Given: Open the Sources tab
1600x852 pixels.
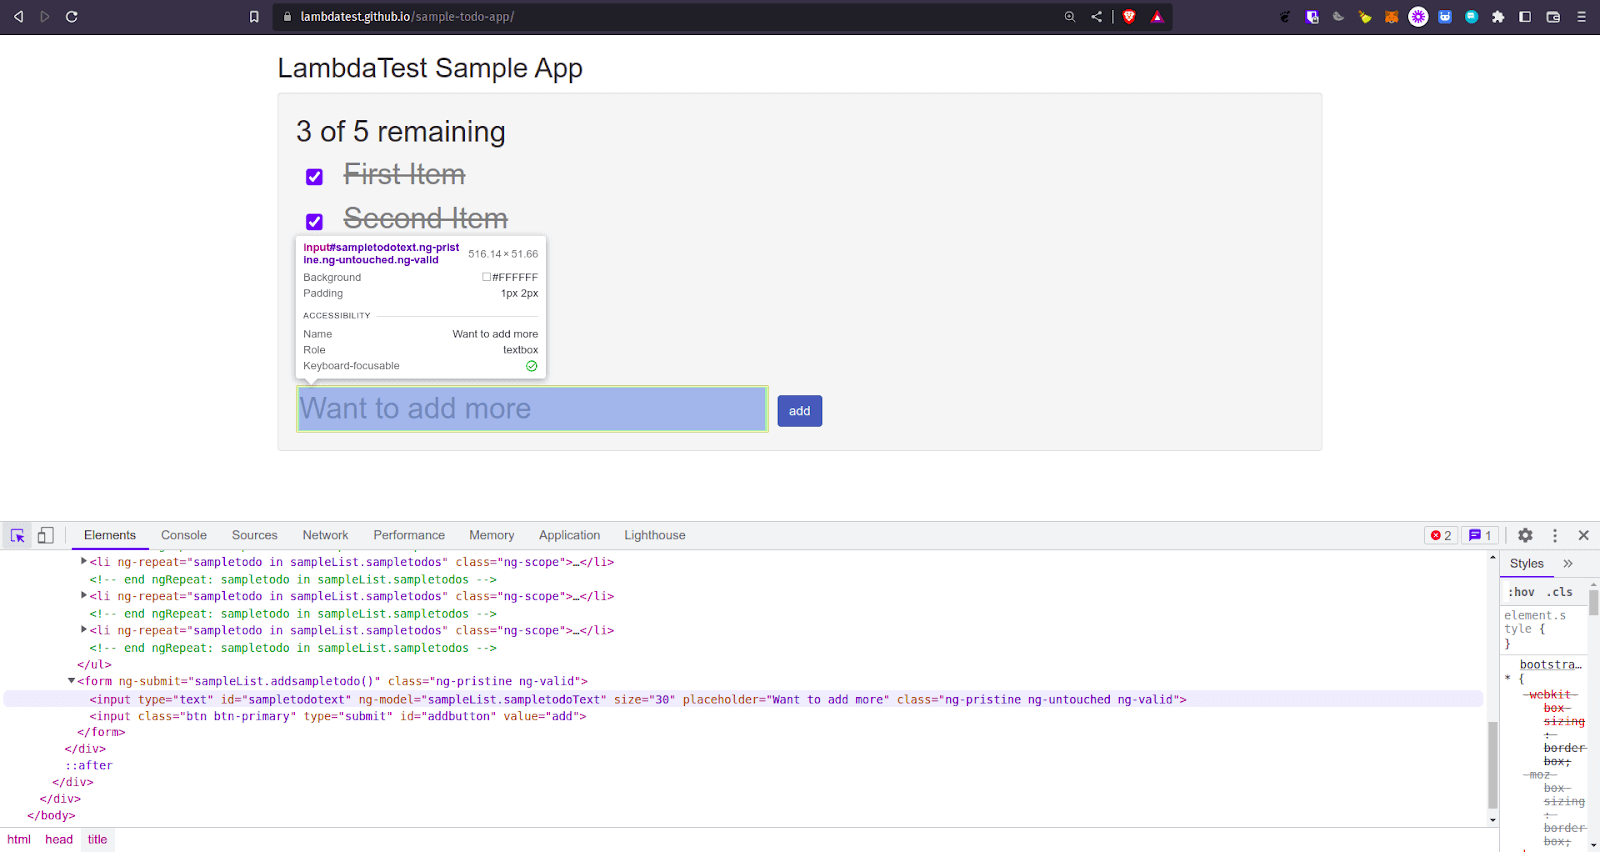Looking at the screenshot, I should pos(255,536).
